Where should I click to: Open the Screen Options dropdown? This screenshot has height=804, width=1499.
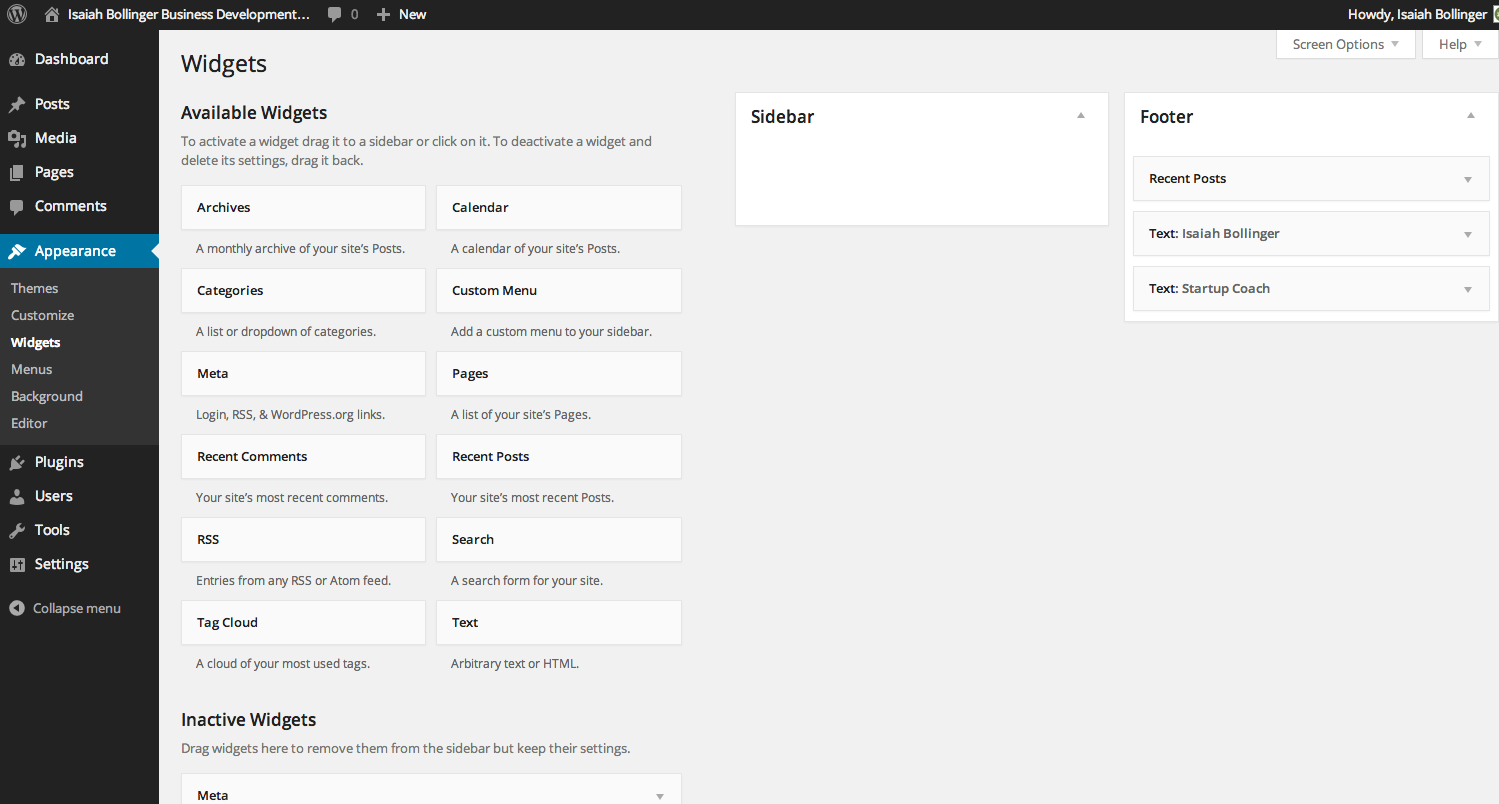[x=1345, y=44]
